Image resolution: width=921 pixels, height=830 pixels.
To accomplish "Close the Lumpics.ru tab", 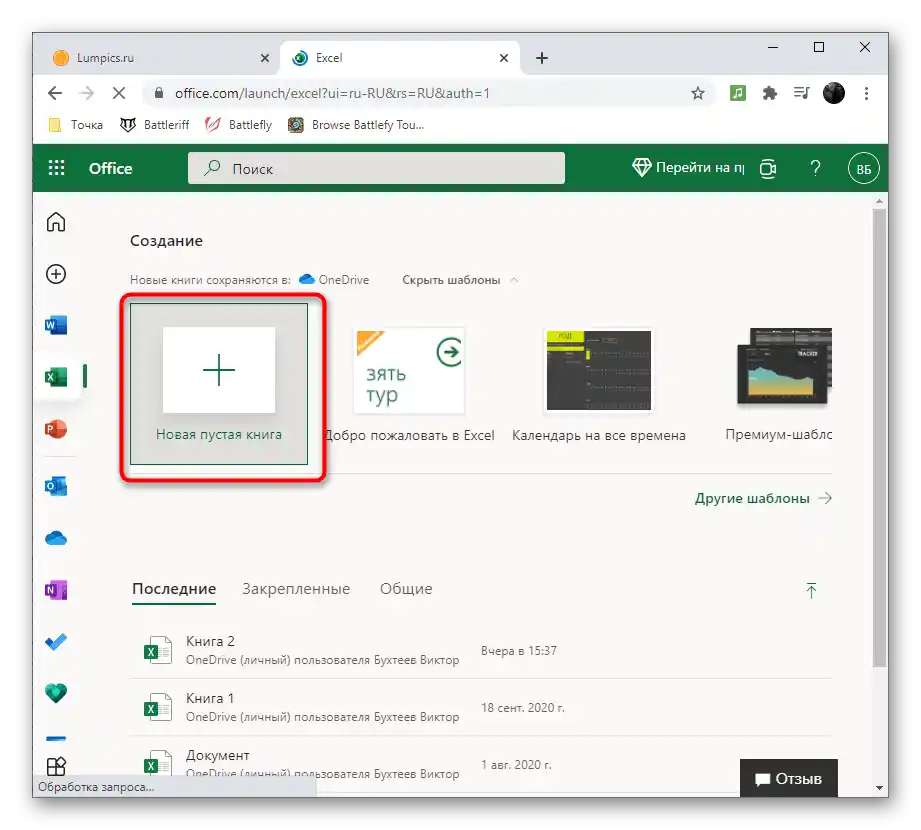I will (264, 58).
